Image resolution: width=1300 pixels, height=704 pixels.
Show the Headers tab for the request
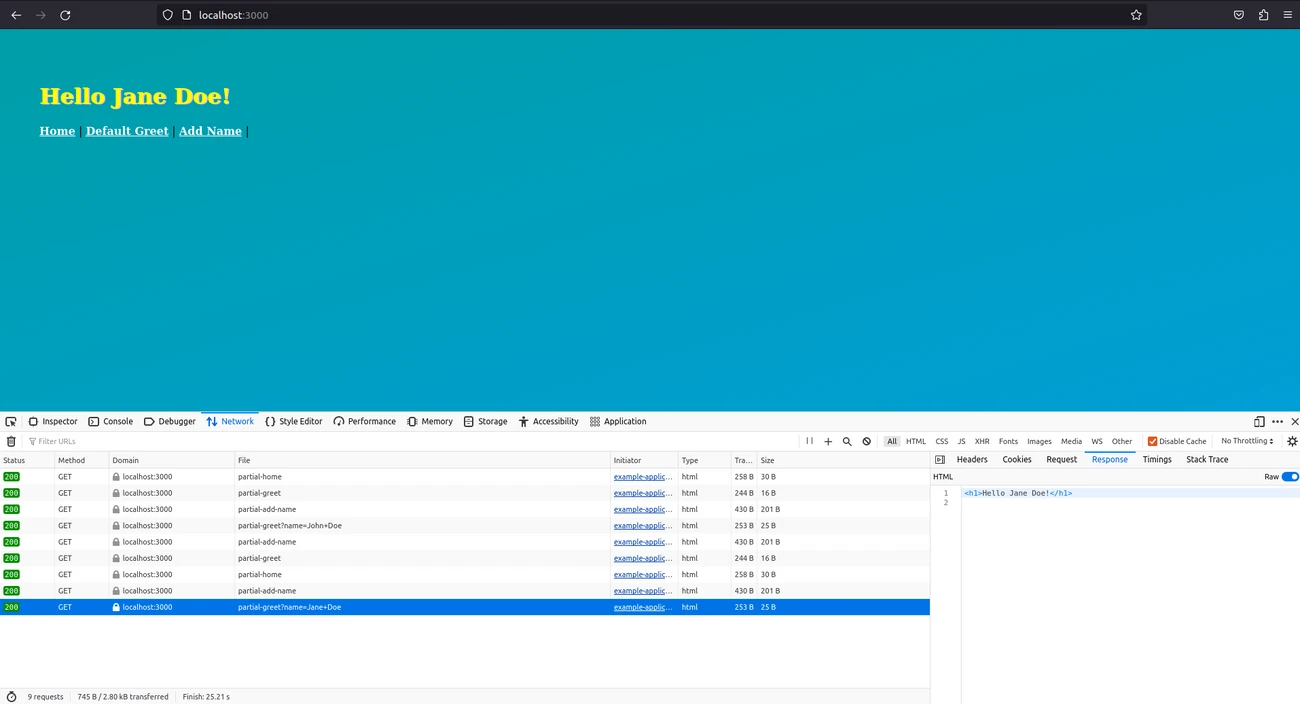coord(972,460)
